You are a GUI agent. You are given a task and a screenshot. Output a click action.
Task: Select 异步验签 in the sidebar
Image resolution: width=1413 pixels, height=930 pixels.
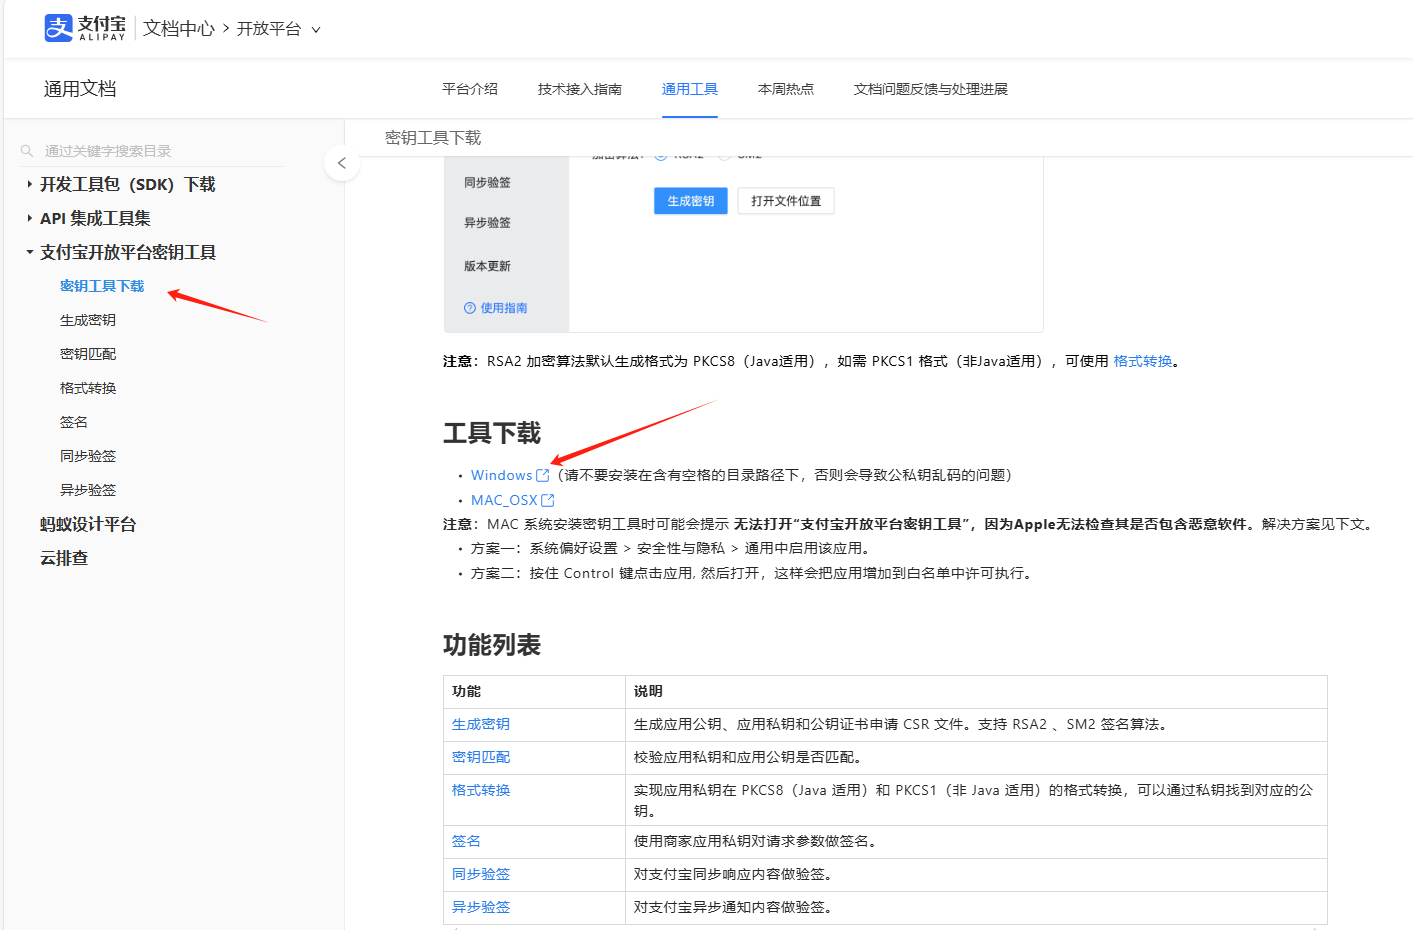pyautogui.click(x=88, y=490)
